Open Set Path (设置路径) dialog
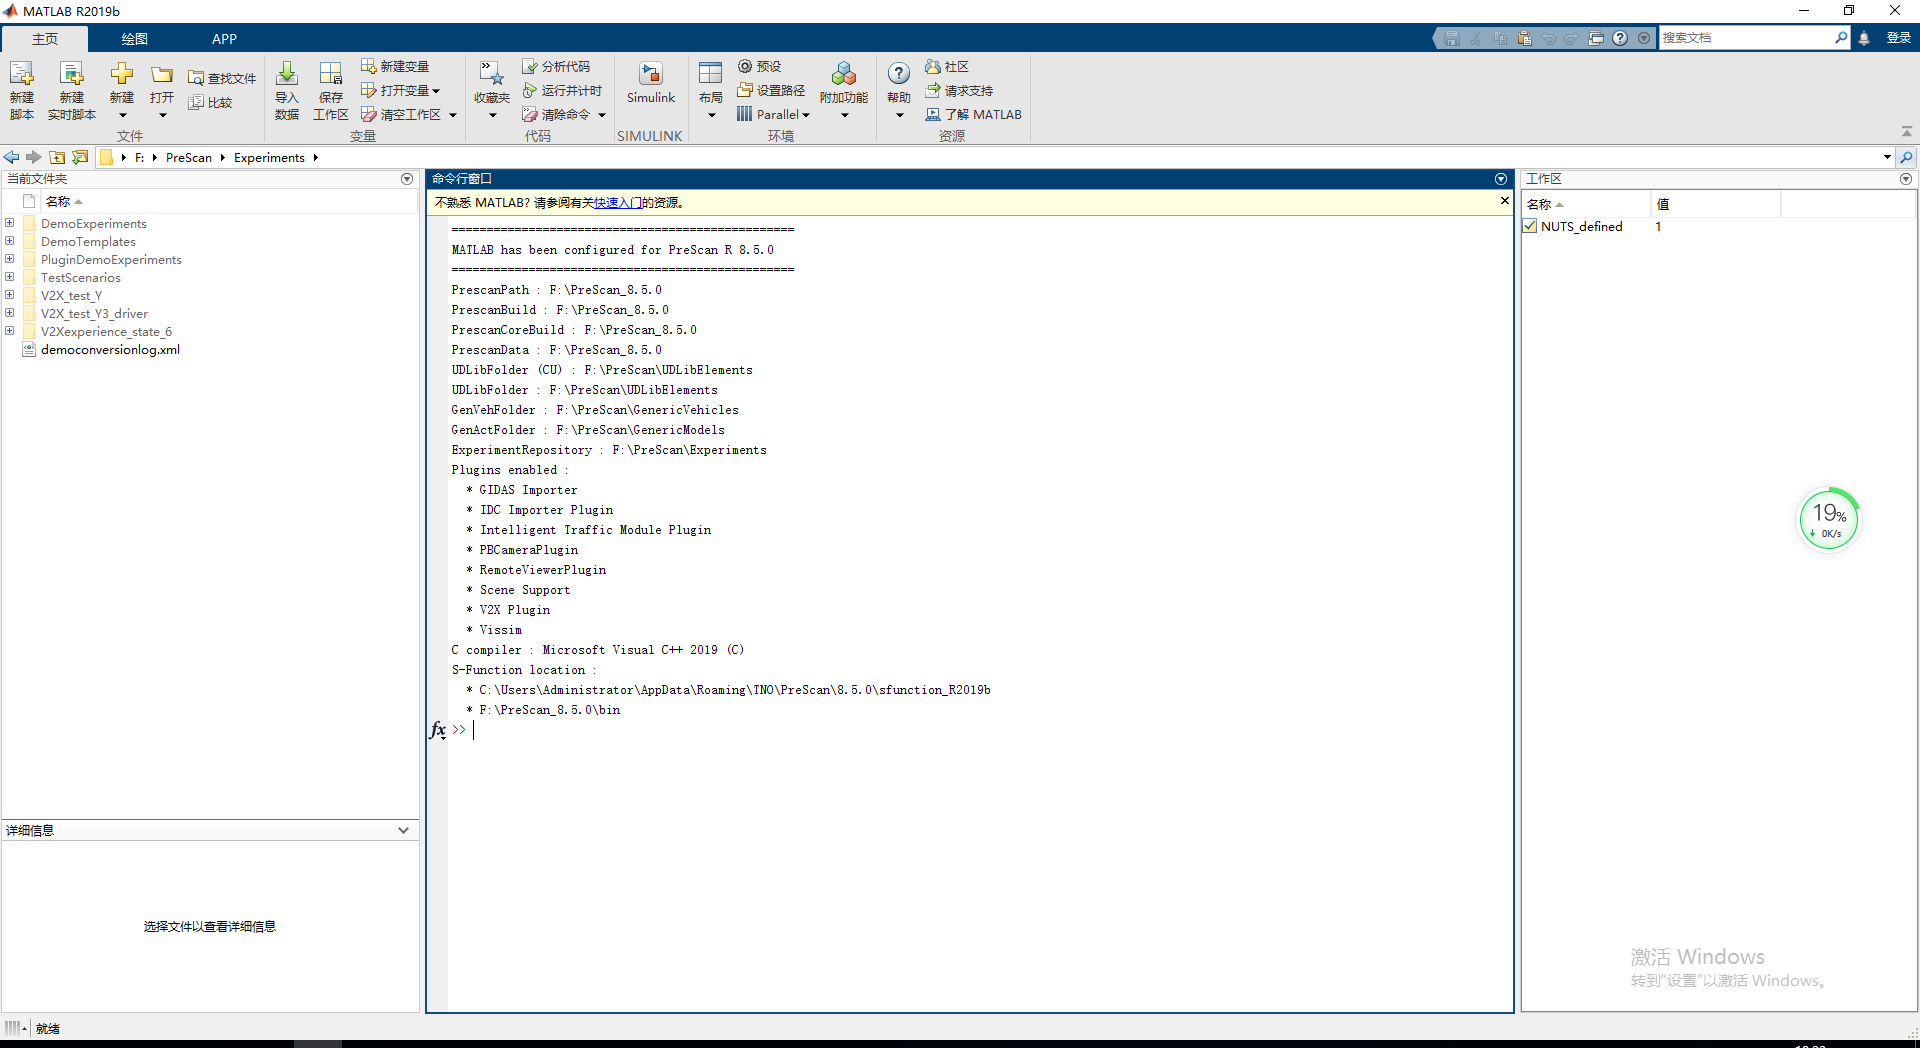Image resolution: width=1920 pixels, height=1048 pixels. click(x=771, y=90)
